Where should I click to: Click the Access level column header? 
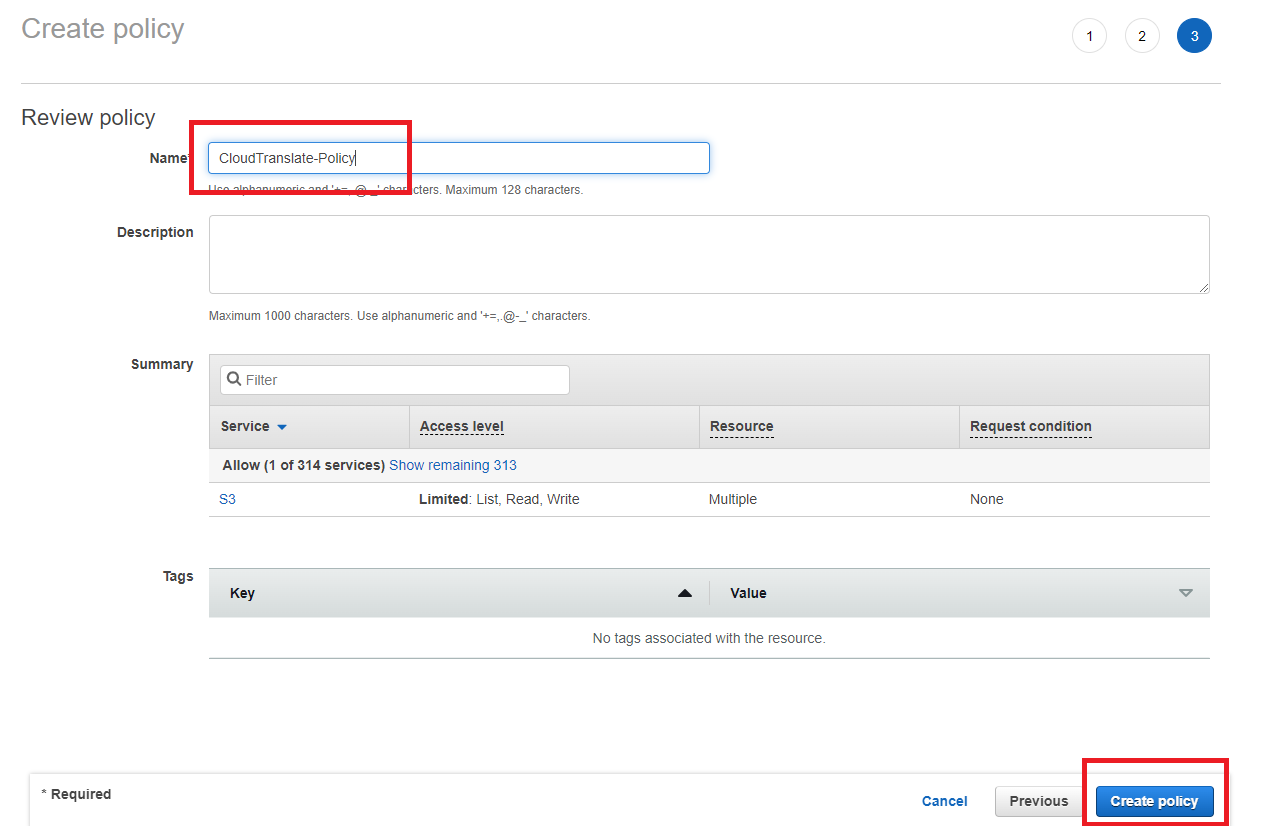point(461,427)
